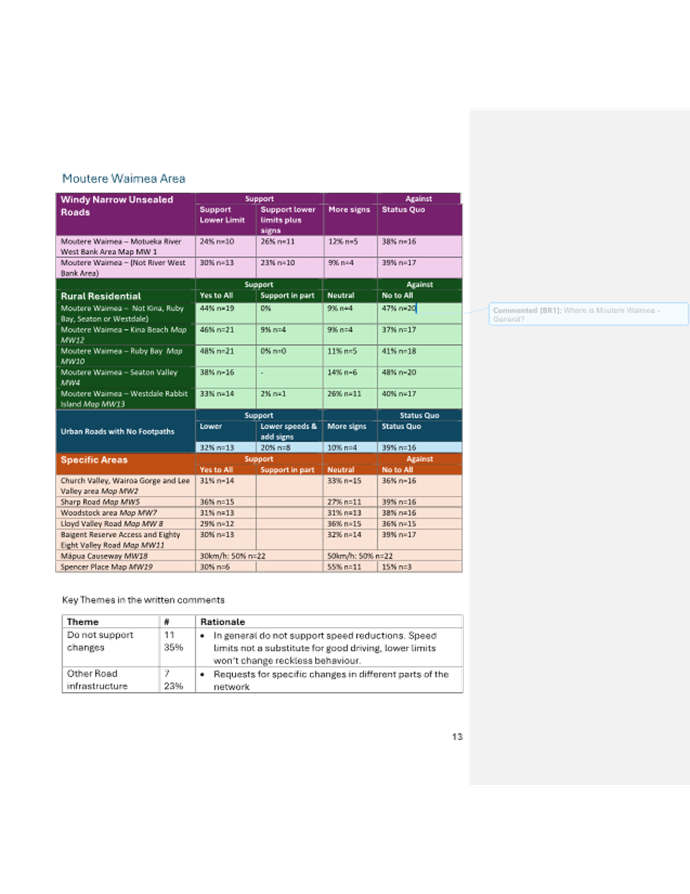This screenshot has height=894, width=690.
Task: Select the Mapua Causeway MW18 row label
Action: [x=104, y=555]
